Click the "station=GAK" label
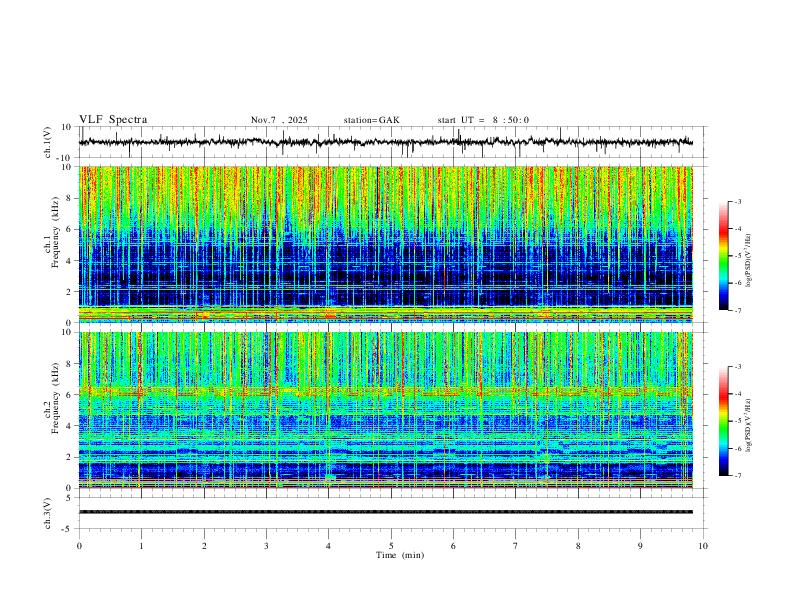Image resolution: width=792 pixels, height=612 pixels. point(371,120)
